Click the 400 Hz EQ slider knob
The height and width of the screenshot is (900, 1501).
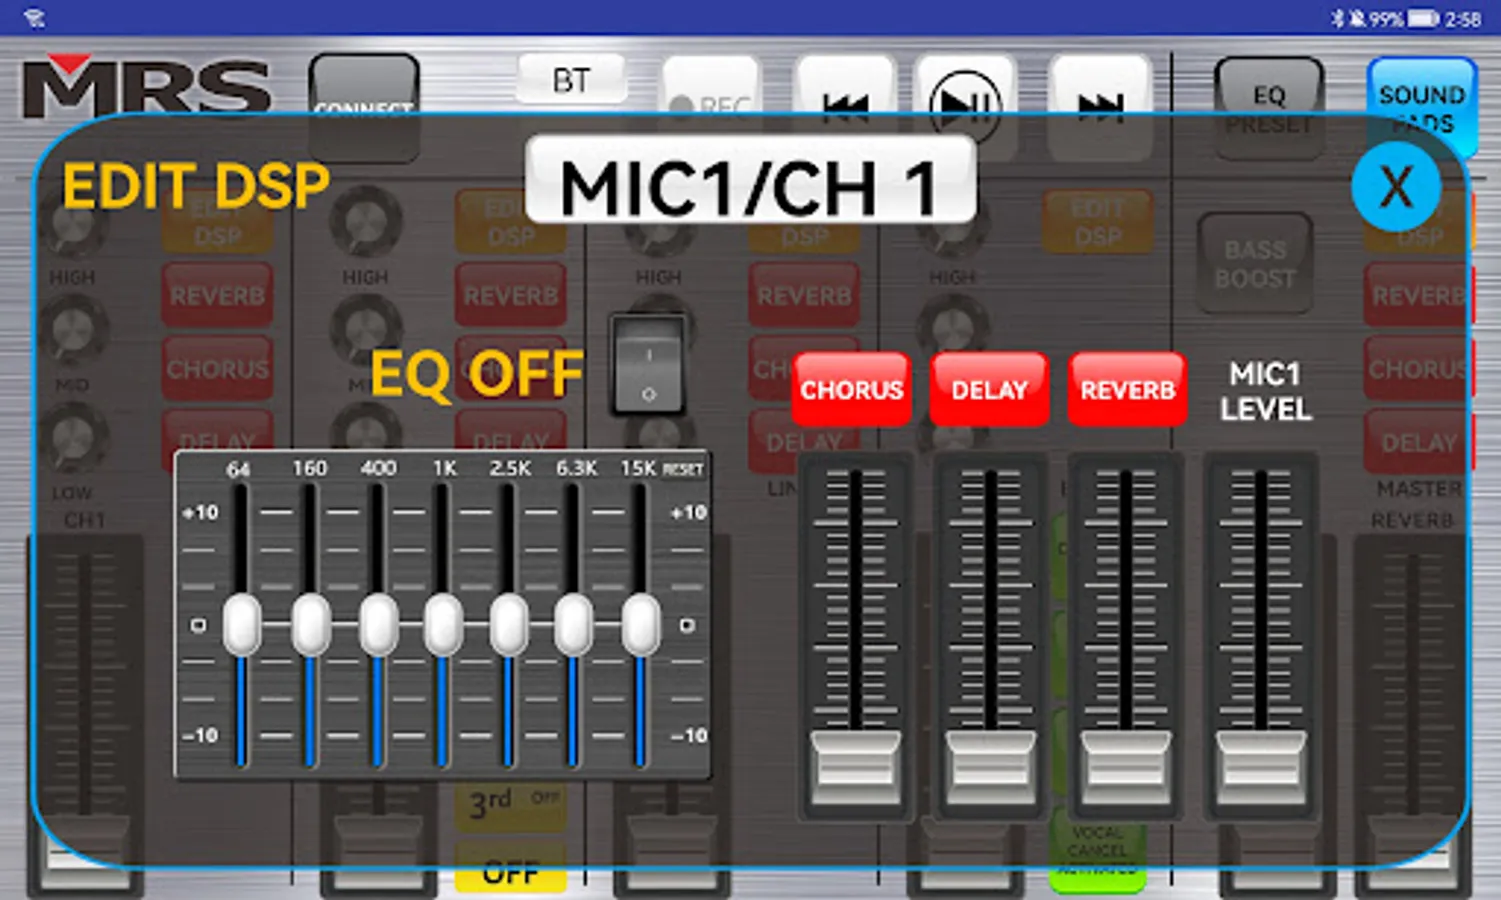point(378,625)
